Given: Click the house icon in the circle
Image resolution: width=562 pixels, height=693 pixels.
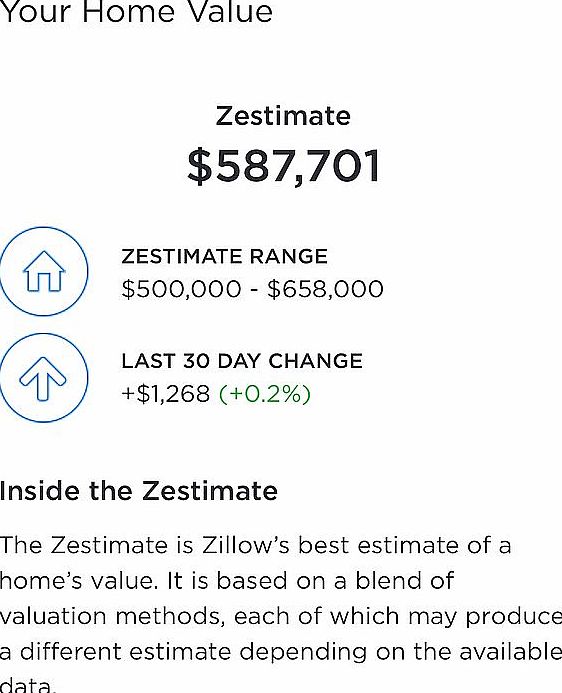Looking at the screenshot, I should (44, 271).
